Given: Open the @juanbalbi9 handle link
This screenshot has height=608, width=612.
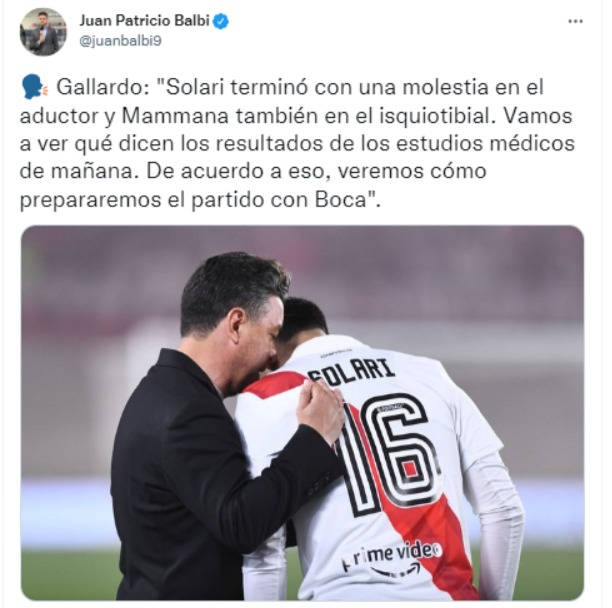Looking at the screenshot, I should coord(120,41).
